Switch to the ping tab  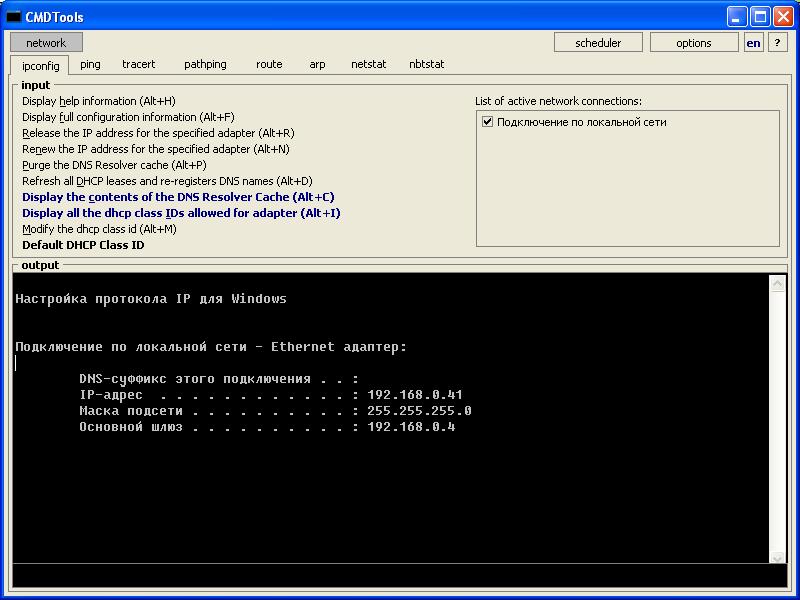[x=90, y=64]
